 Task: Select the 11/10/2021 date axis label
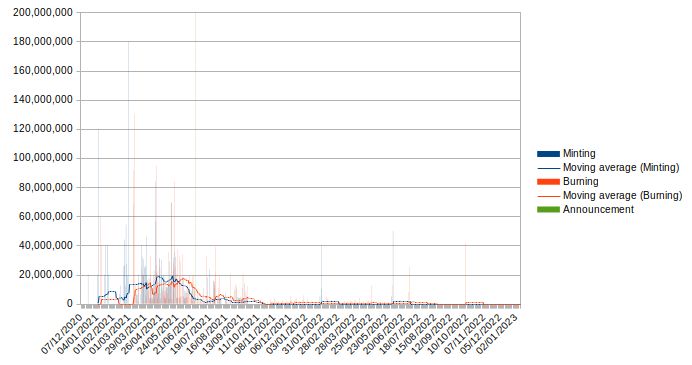pos(240,335)
